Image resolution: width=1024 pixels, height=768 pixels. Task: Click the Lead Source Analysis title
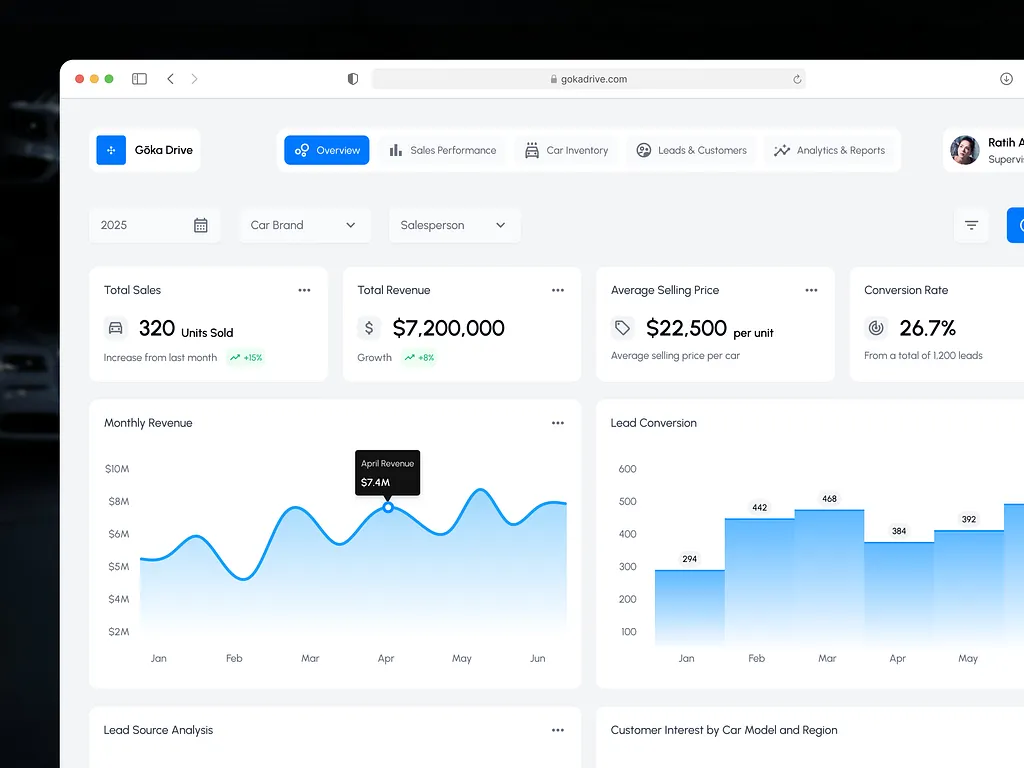click(158, 730)
